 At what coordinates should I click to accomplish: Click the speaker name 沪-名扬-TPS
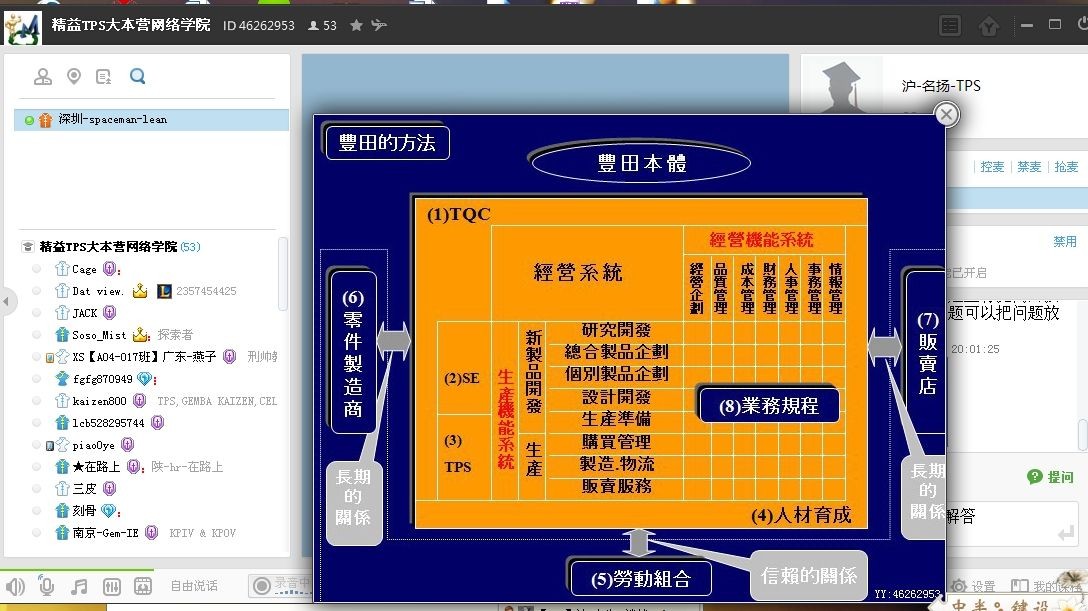pyautogui.click(x=941, y=85)
